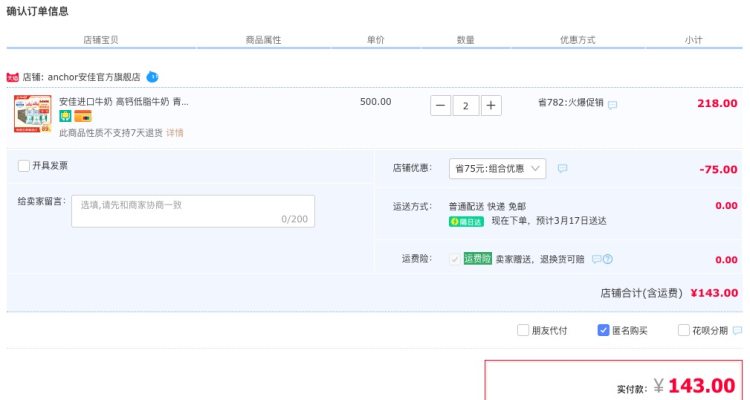Decrease quantity with minus button

441,106
